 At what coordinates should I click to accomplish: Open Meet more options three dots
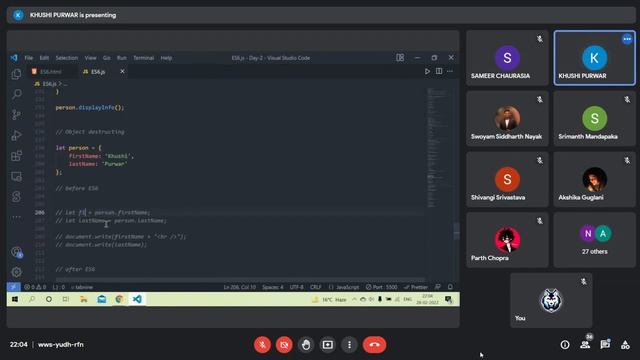point(349,345)
